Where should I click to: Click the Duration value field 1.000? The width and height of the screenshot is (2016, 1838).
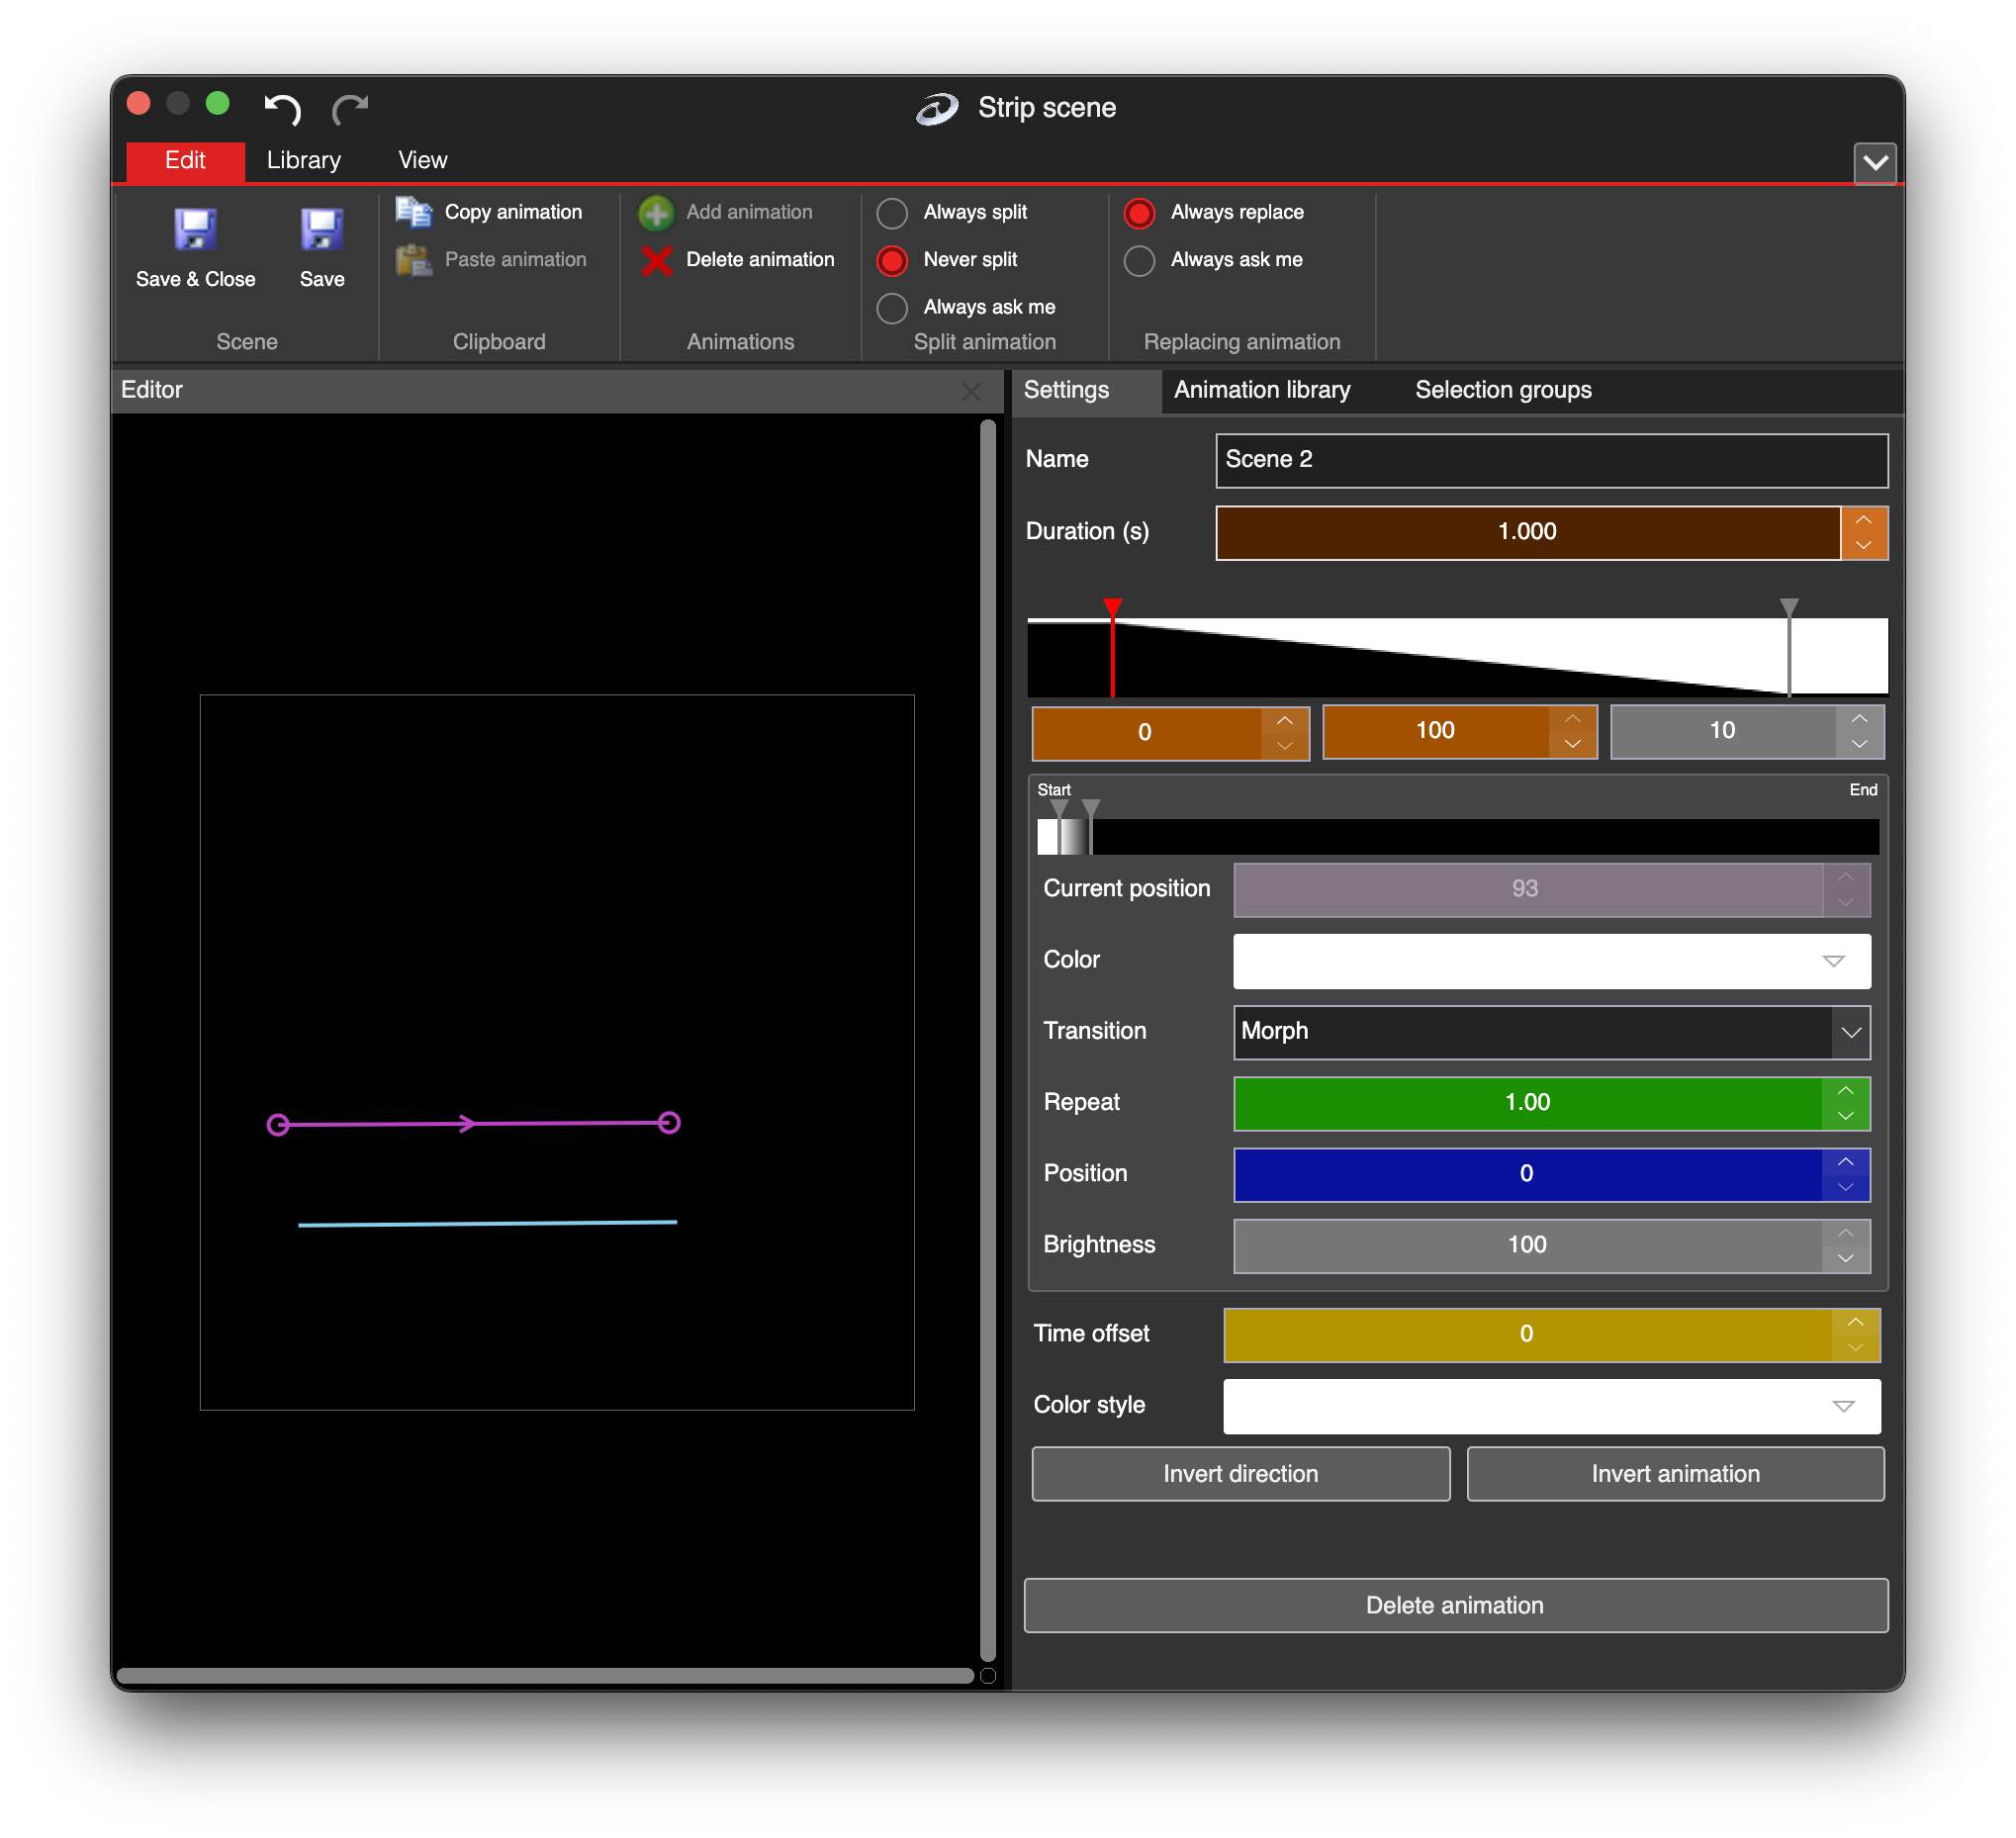click(1527, 532)
